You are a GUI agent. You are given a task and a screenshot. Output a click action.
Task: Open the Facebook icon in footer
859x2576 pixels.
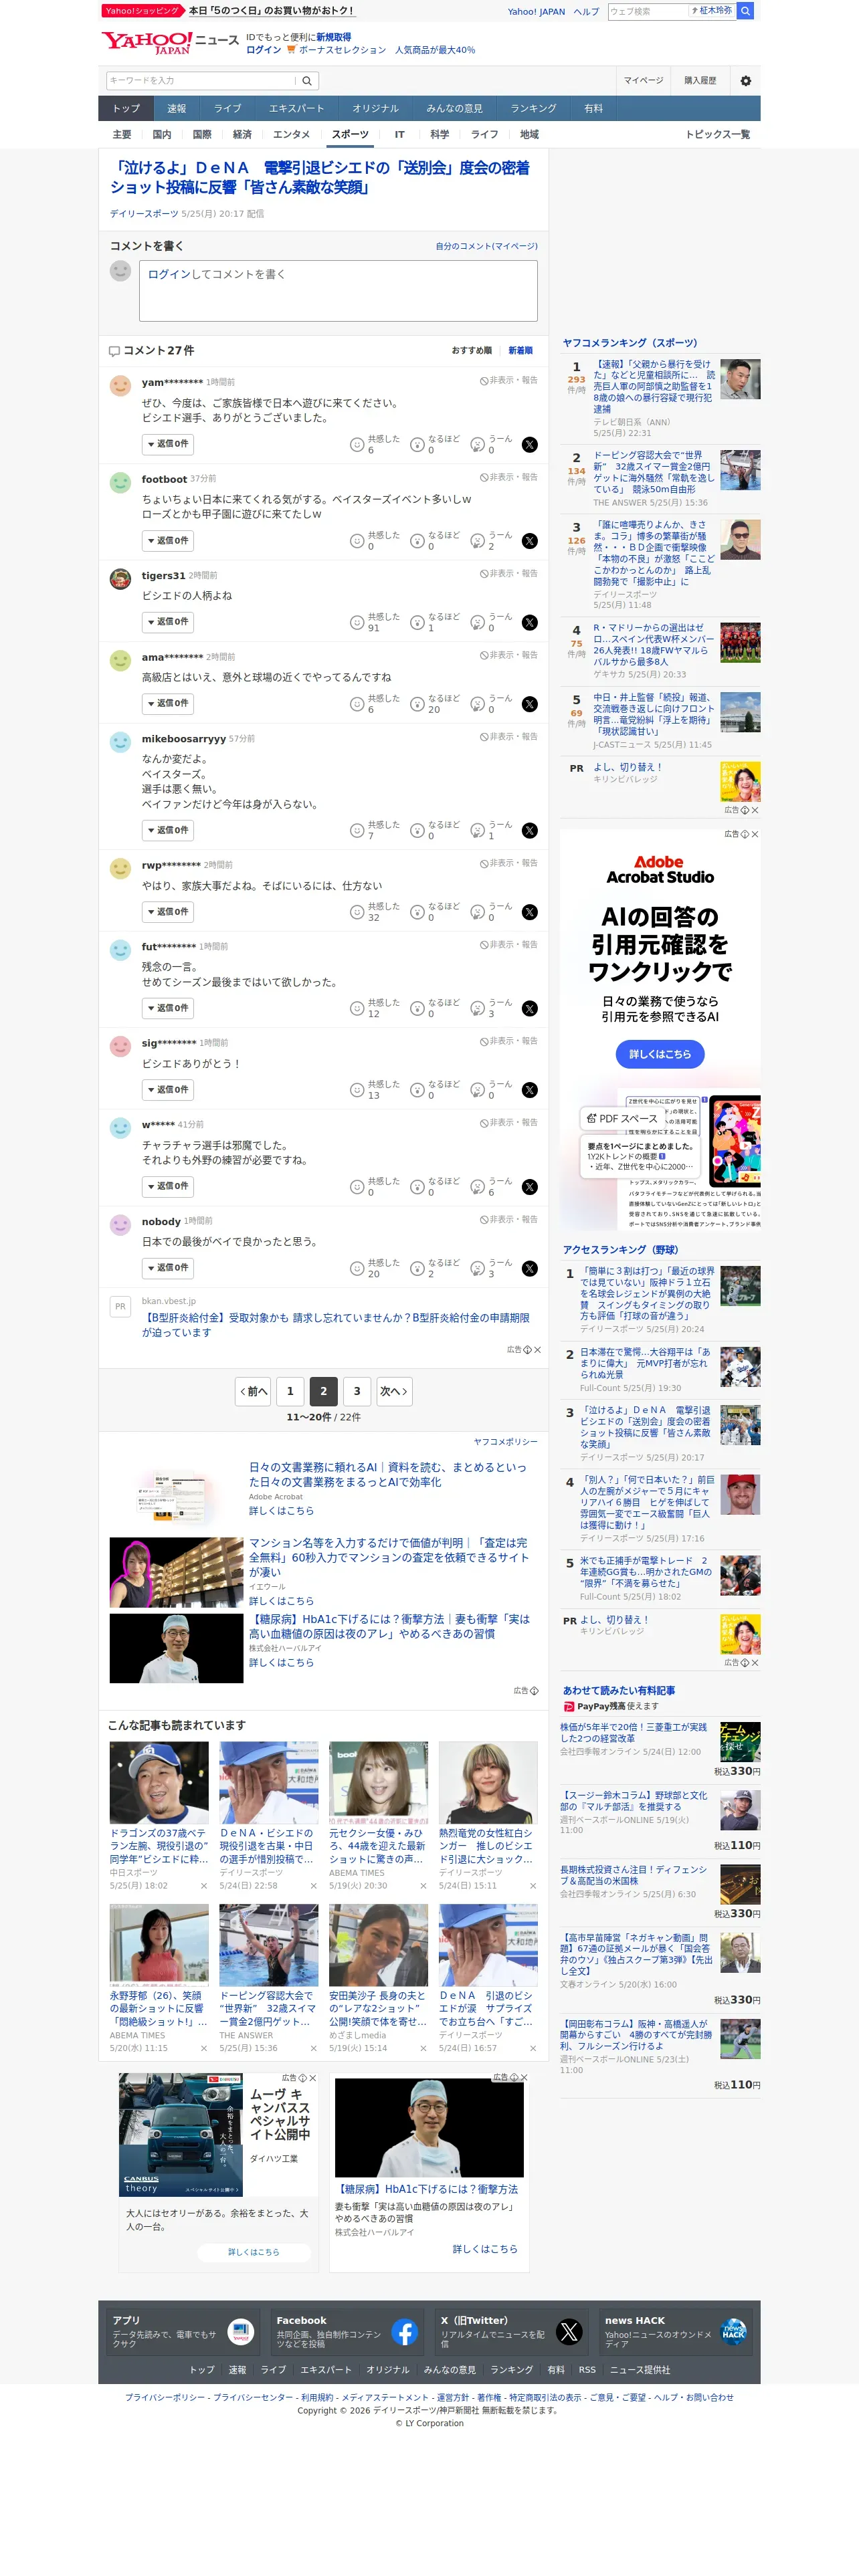(x=404, y=2333)
